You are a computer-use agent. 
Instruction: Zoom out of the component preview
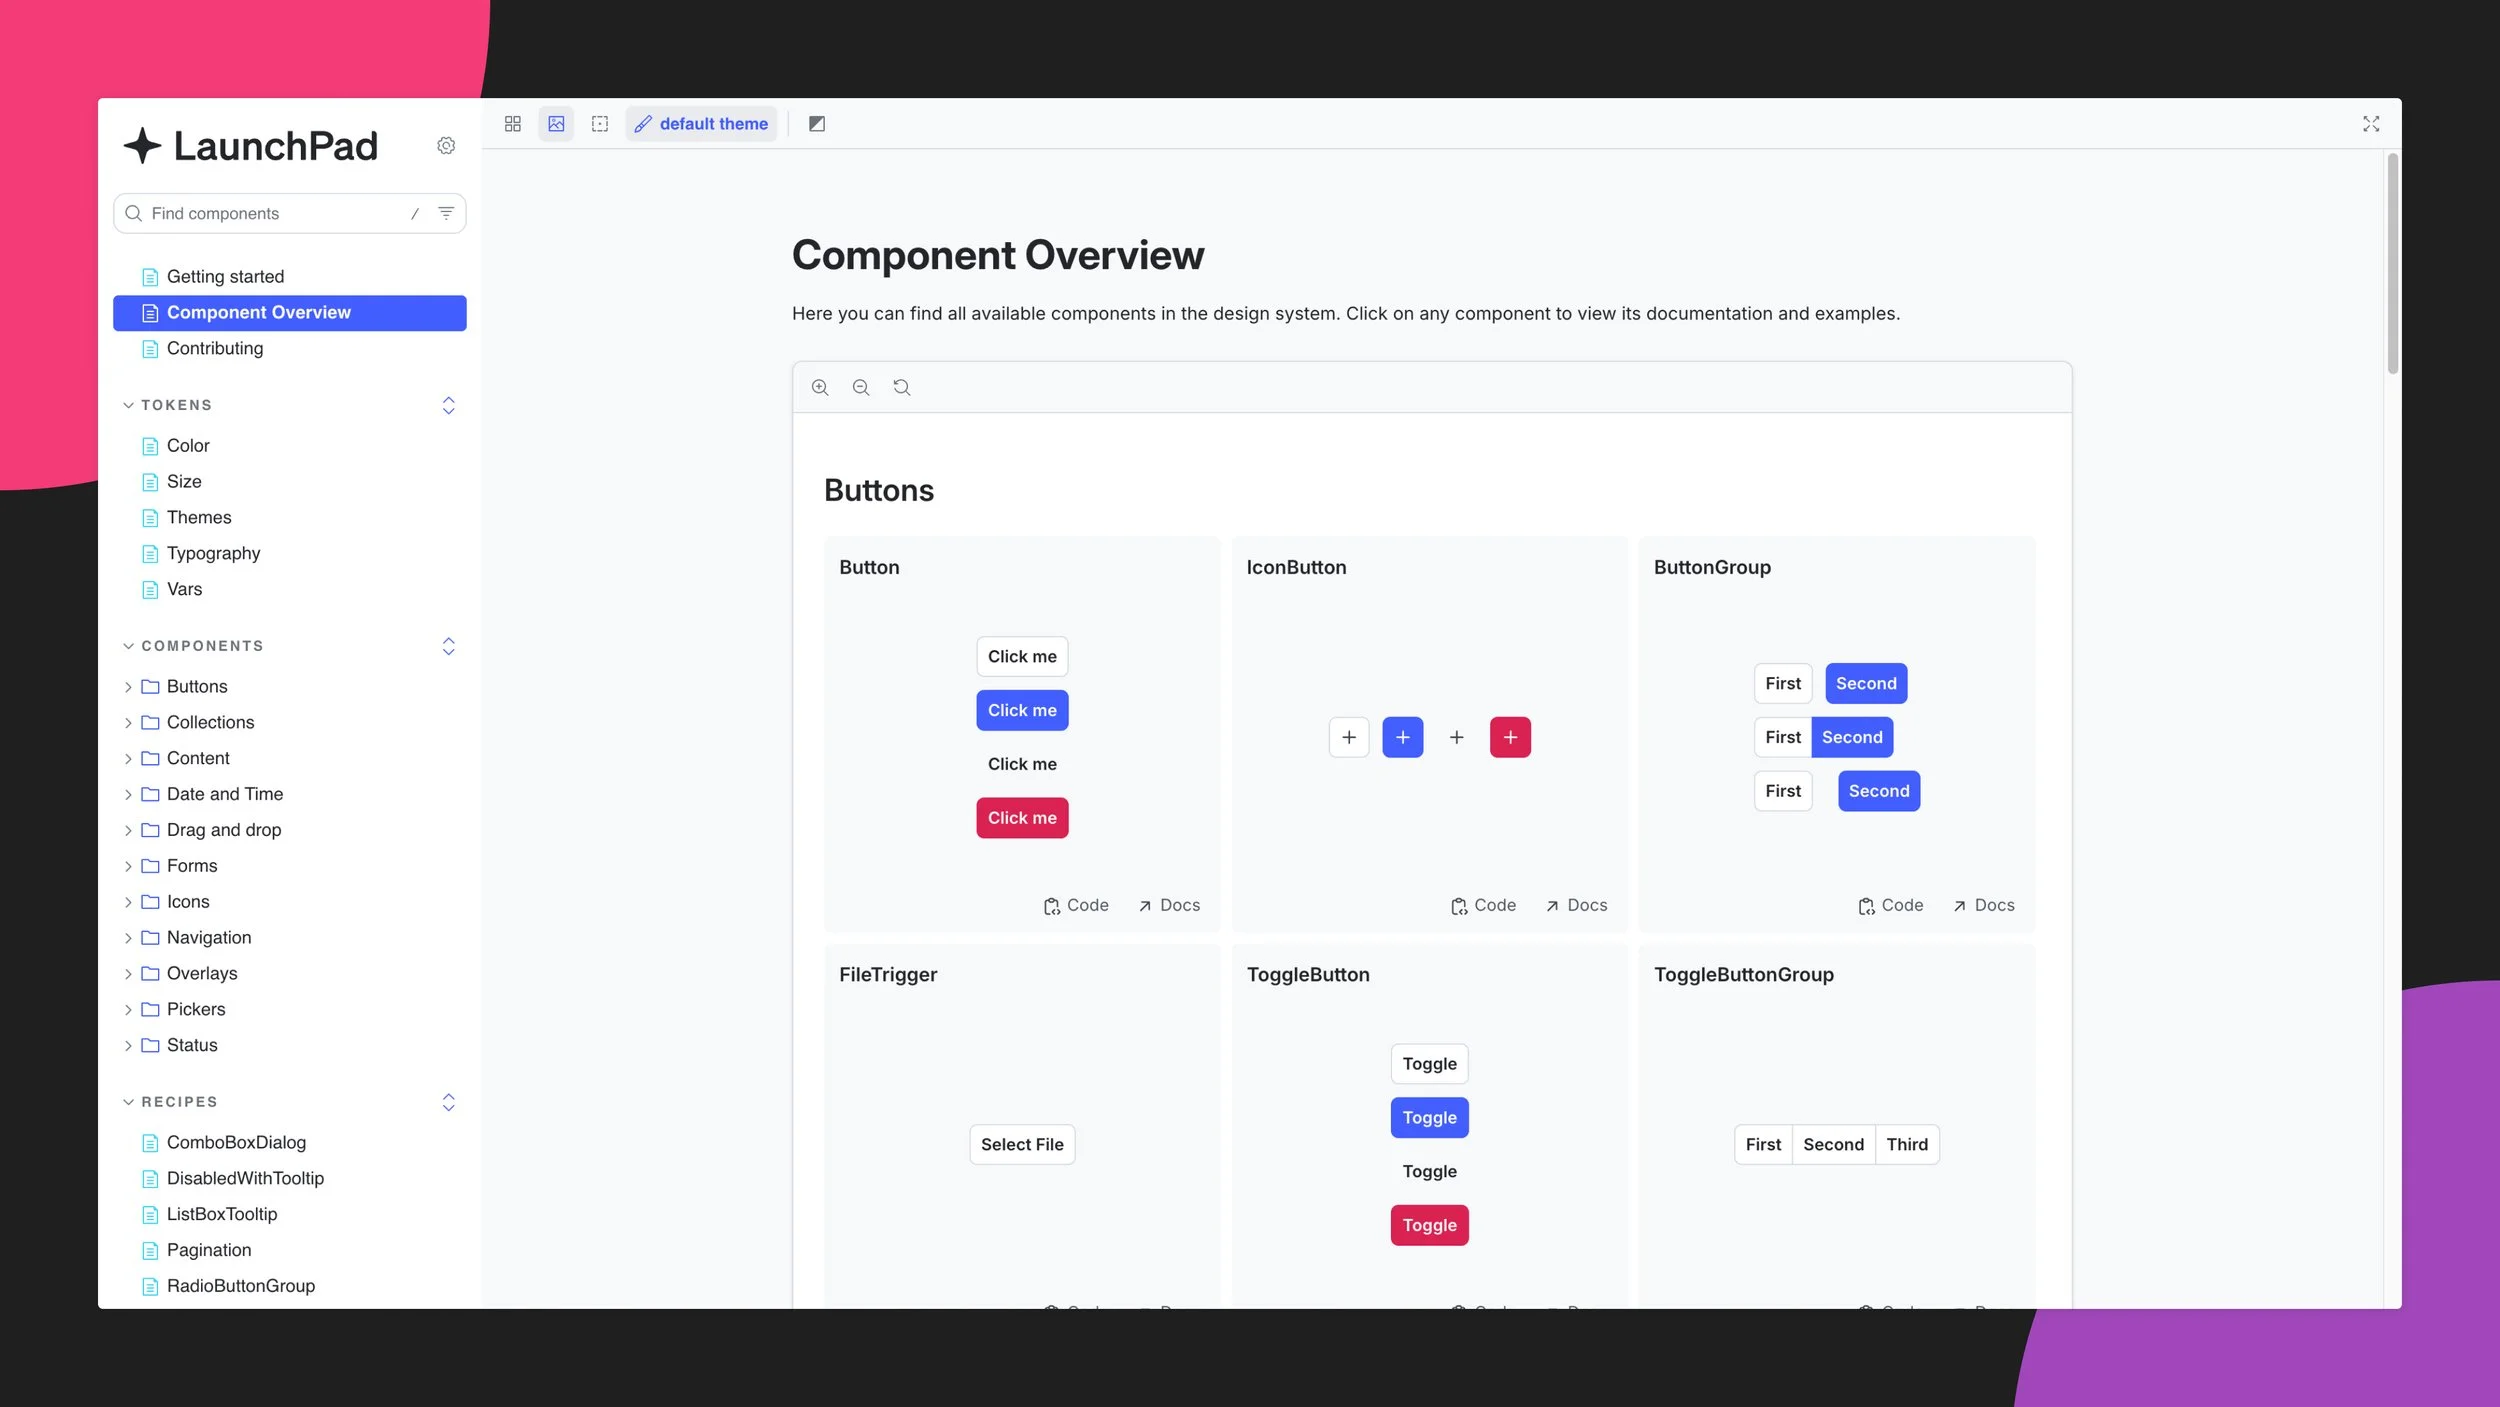click(x=861, y=387)
